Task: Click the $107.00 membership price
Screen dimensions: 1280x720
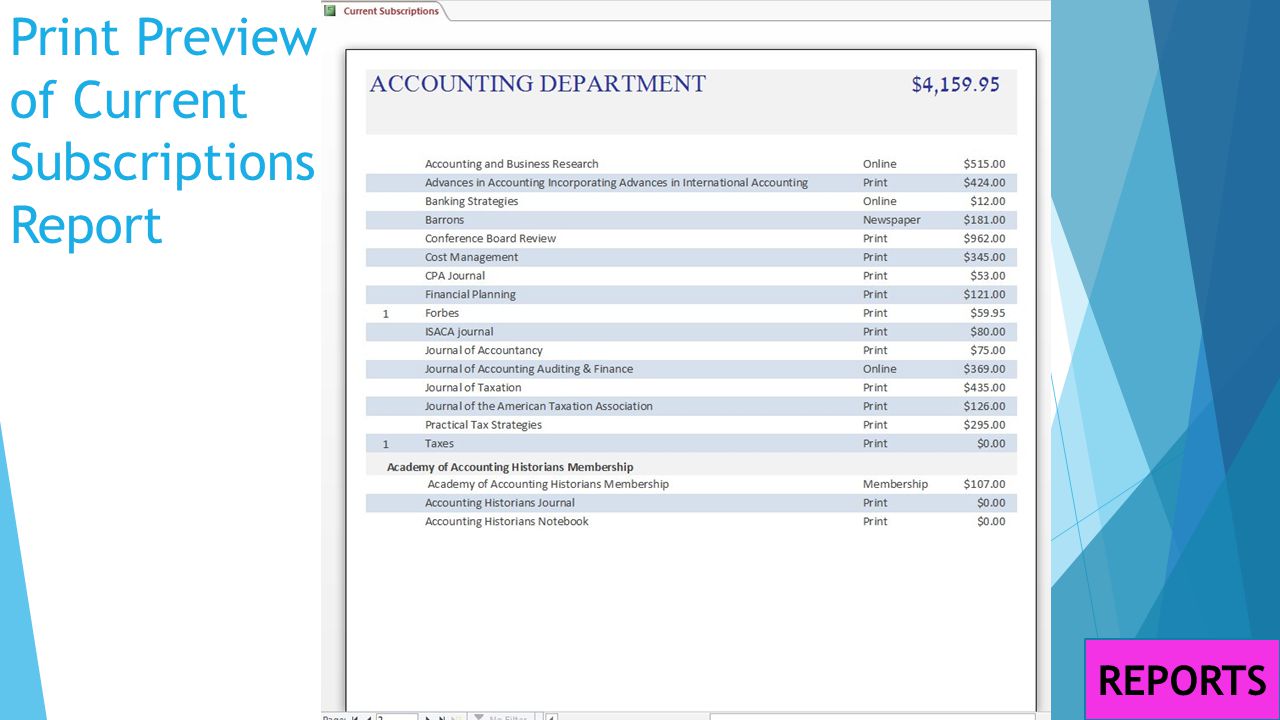Action: (x=984, y=484)
